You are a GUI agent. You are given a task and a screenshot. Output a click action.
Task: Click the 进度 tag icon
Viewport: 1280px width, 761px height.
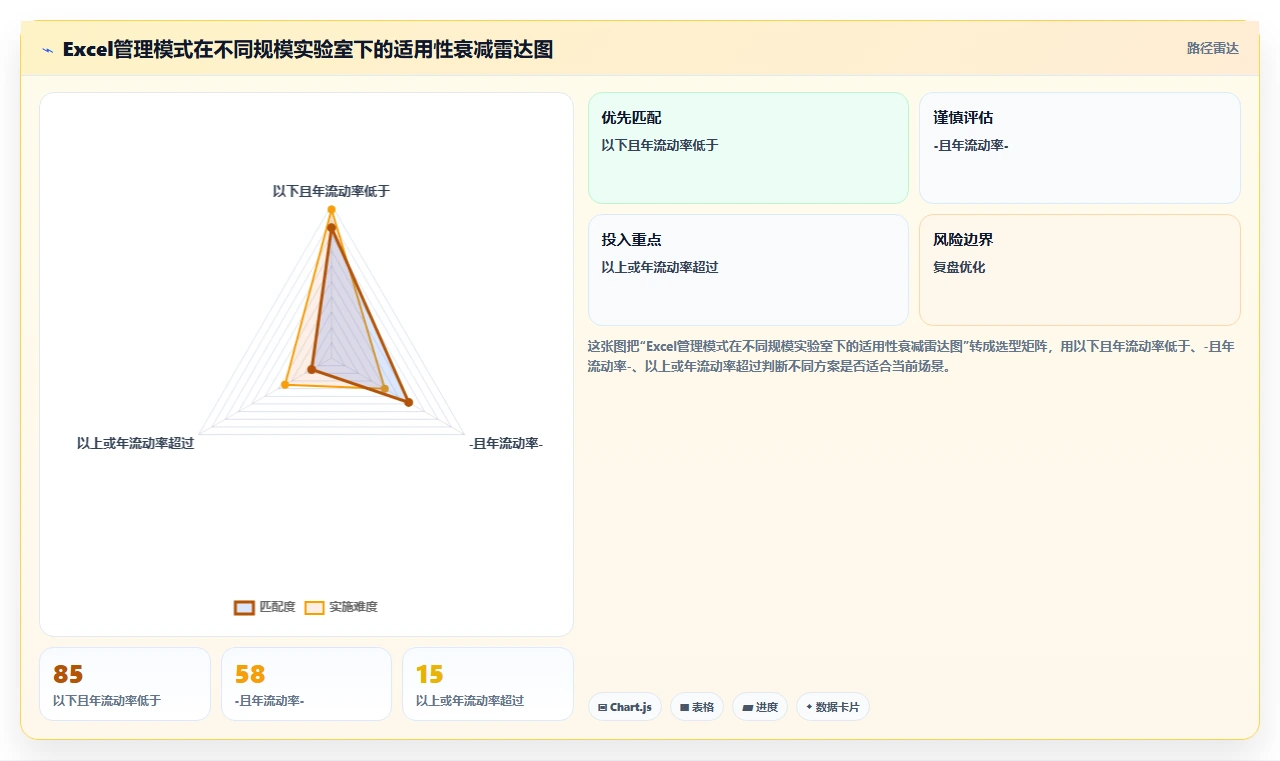pos(747,707)
